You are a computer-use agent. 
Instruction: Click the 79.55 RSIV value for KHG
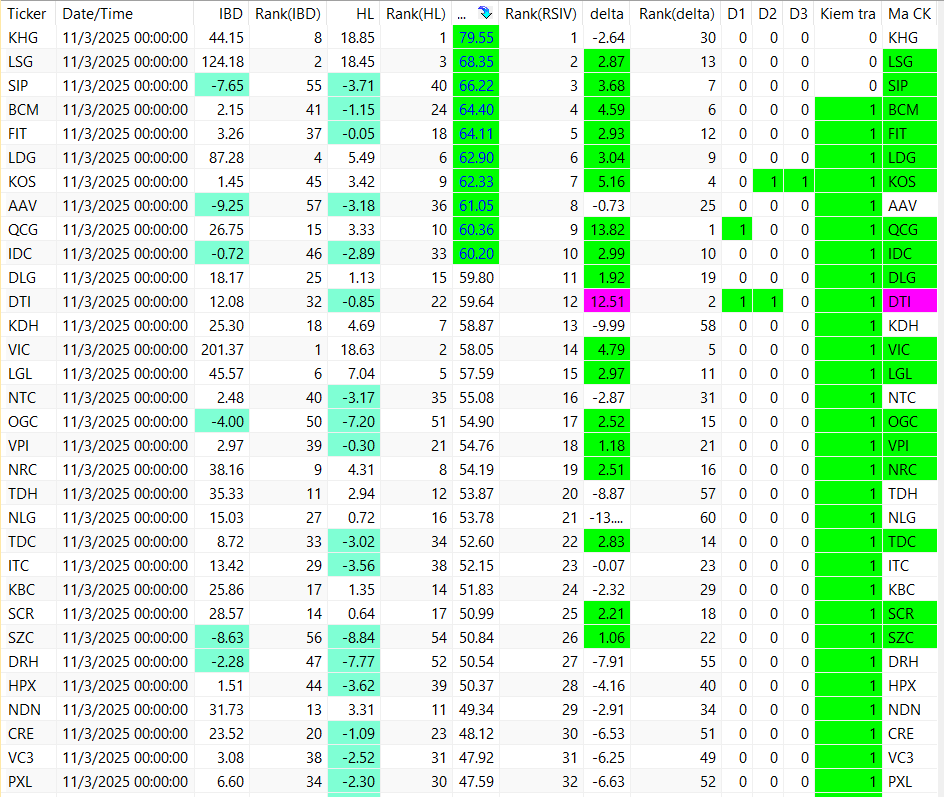476,38
